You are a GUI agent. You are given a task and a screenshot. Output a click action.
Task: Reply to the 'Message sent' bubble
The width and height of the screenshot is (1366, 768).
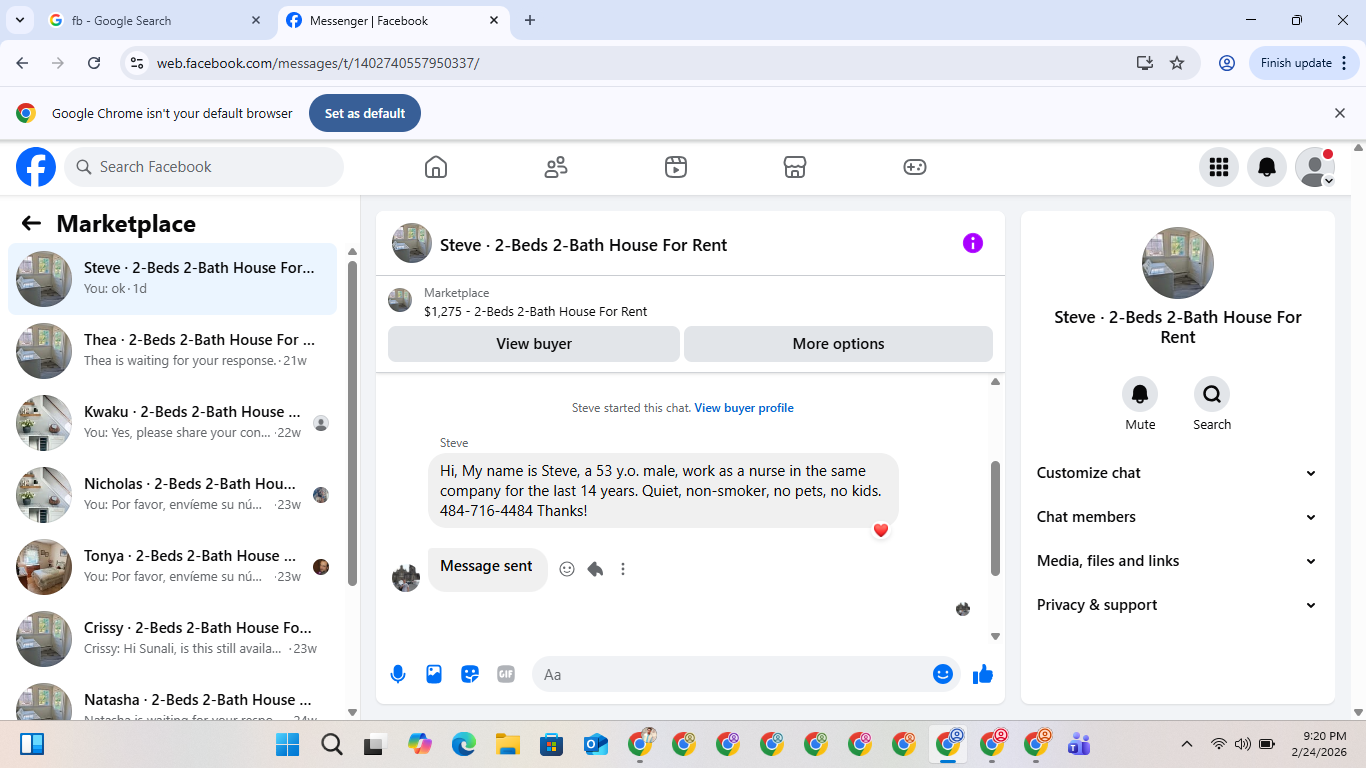click(x=595, y=569)
